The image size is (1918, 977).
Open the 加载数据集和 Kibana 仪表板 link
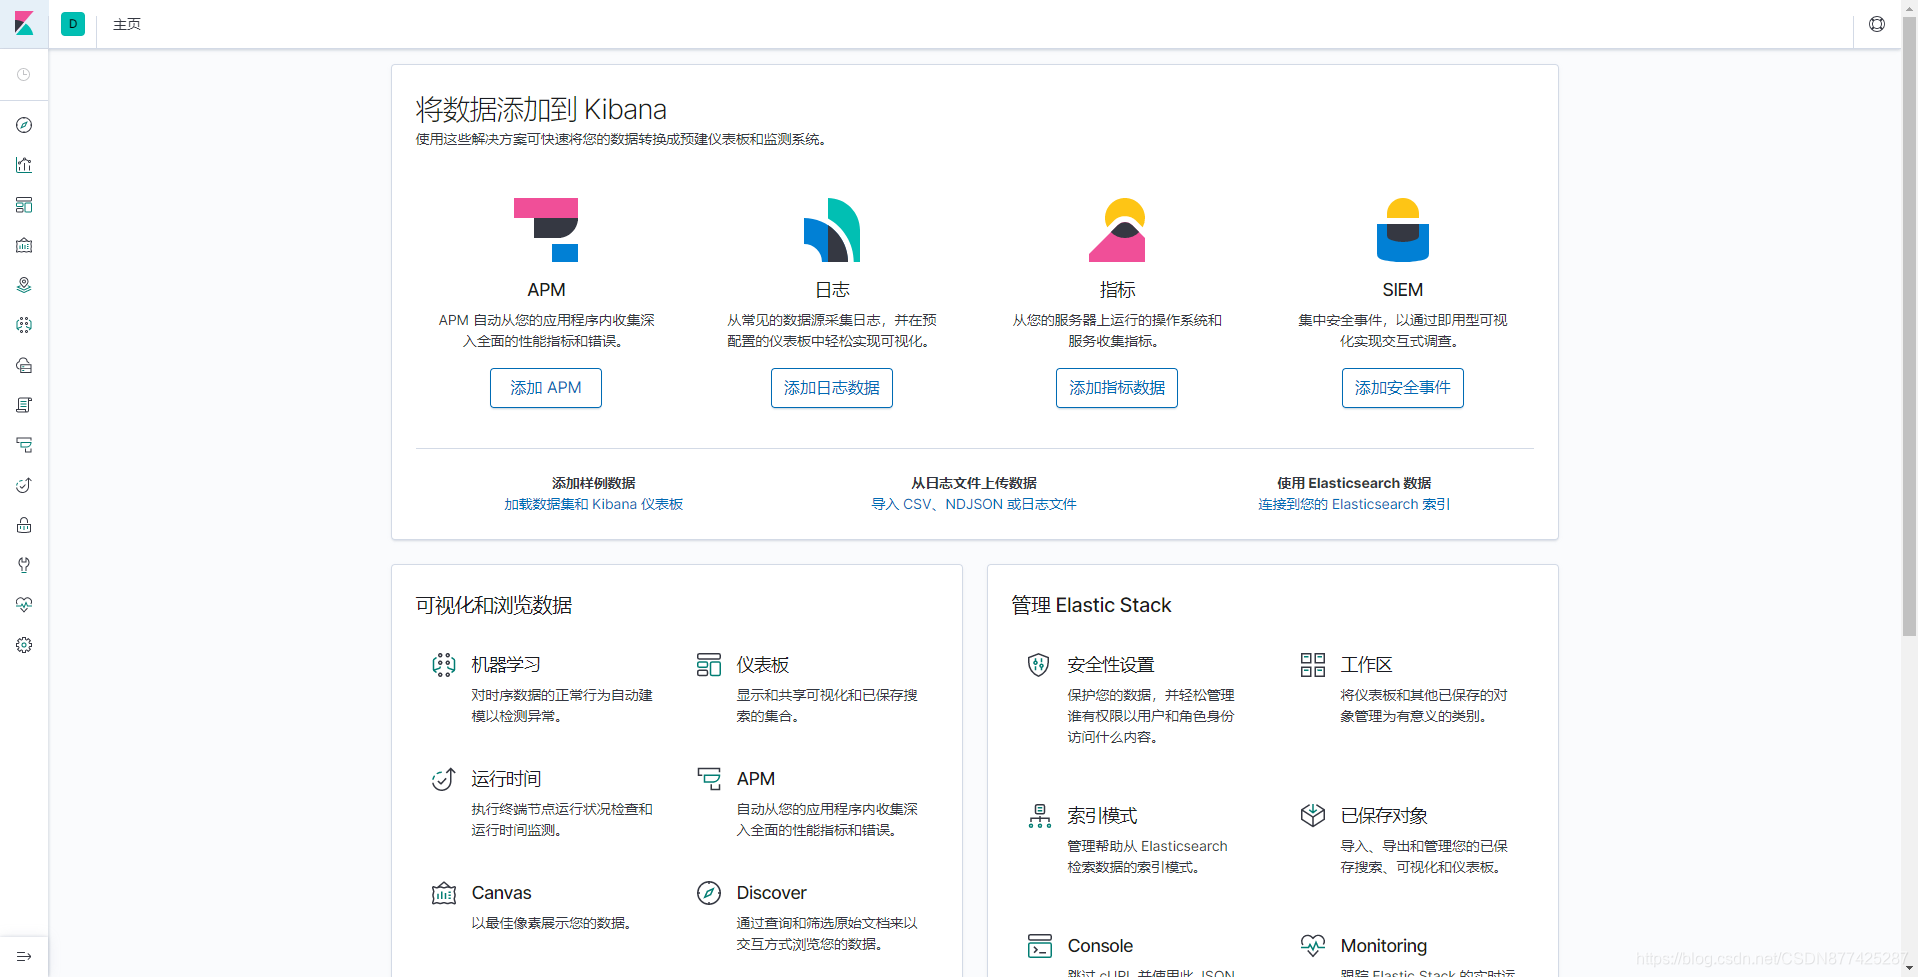[593, 504]
